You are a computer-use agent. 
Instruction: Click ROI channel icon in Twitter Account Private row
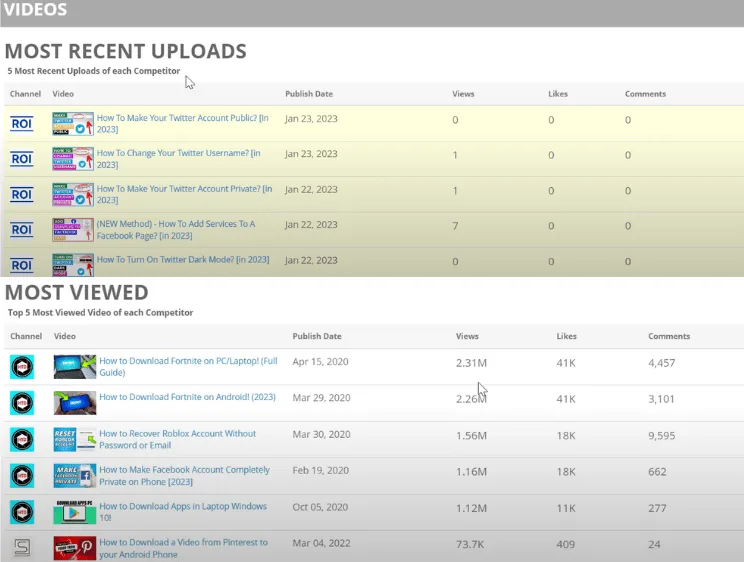tap(22, 195)
